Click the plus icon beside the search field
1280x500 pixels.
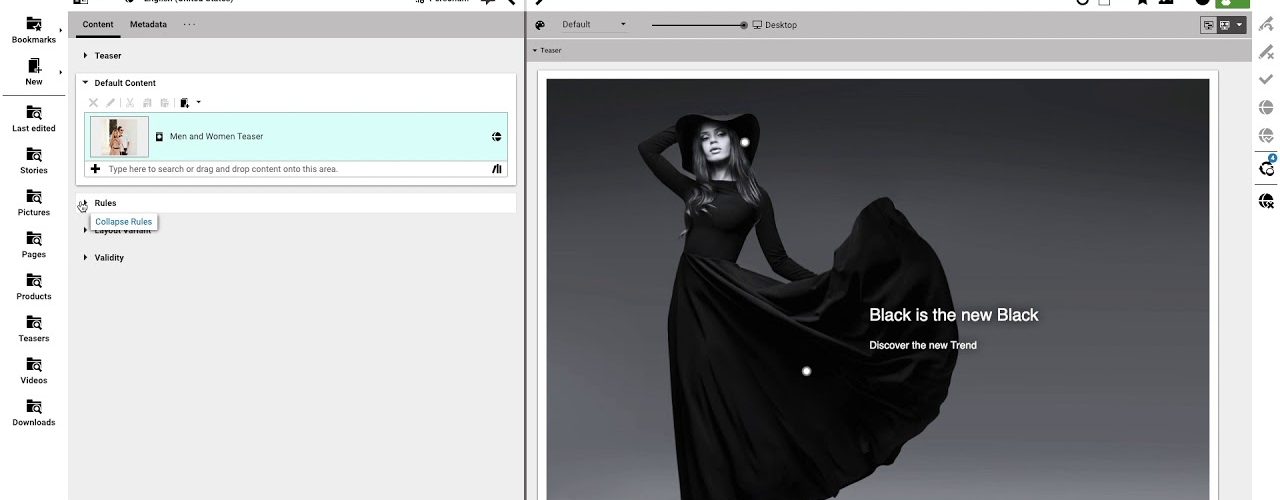(x=95, y=169)
